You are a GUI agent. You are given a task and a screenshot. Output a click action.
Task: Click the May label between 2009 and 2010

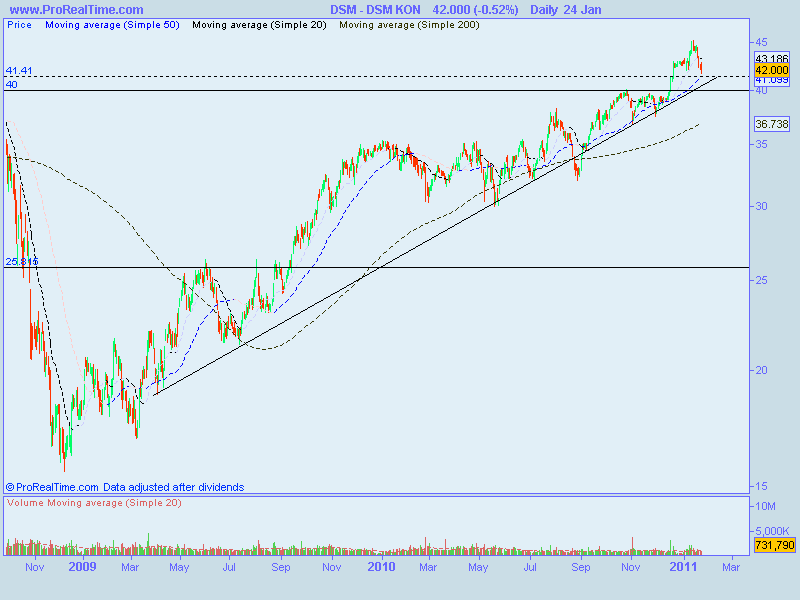pos(179,567)
